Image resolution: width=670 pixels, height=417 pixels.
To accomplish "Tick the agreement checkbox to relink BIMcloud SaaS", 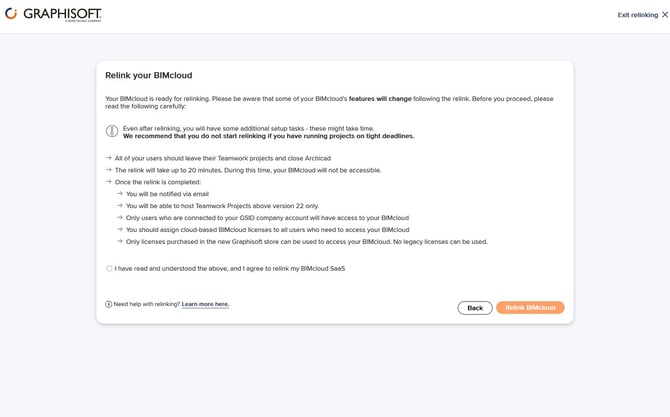I will (109, 268).
